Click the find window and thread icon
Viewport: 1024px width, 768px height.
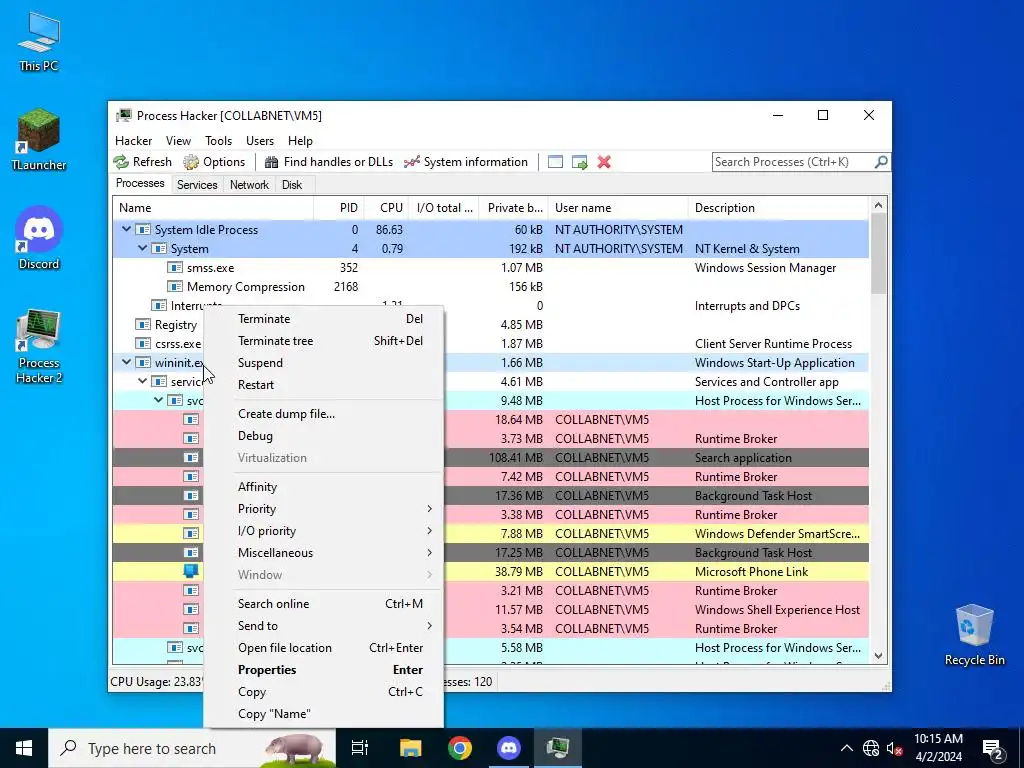click(579, 162)
